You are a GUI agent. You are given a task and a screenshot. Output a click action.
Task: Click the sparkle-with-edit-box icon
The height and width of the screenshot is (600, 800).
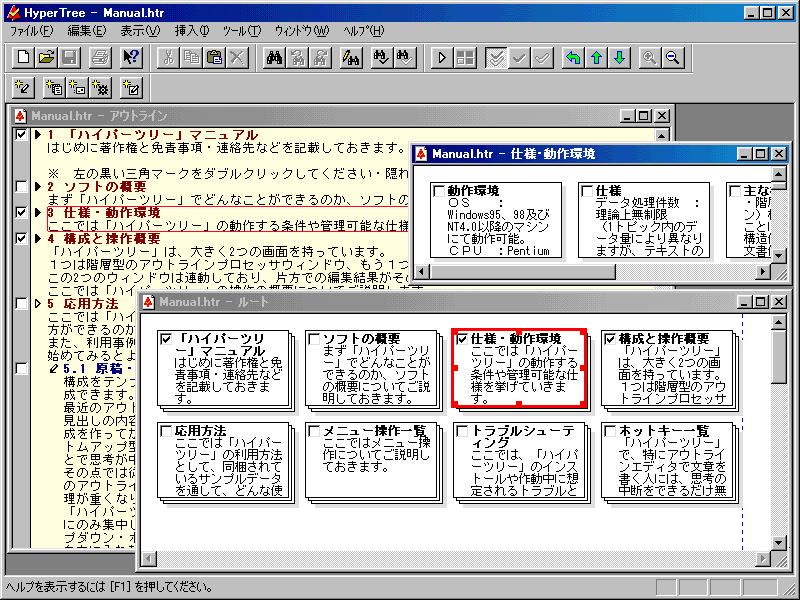131,88
